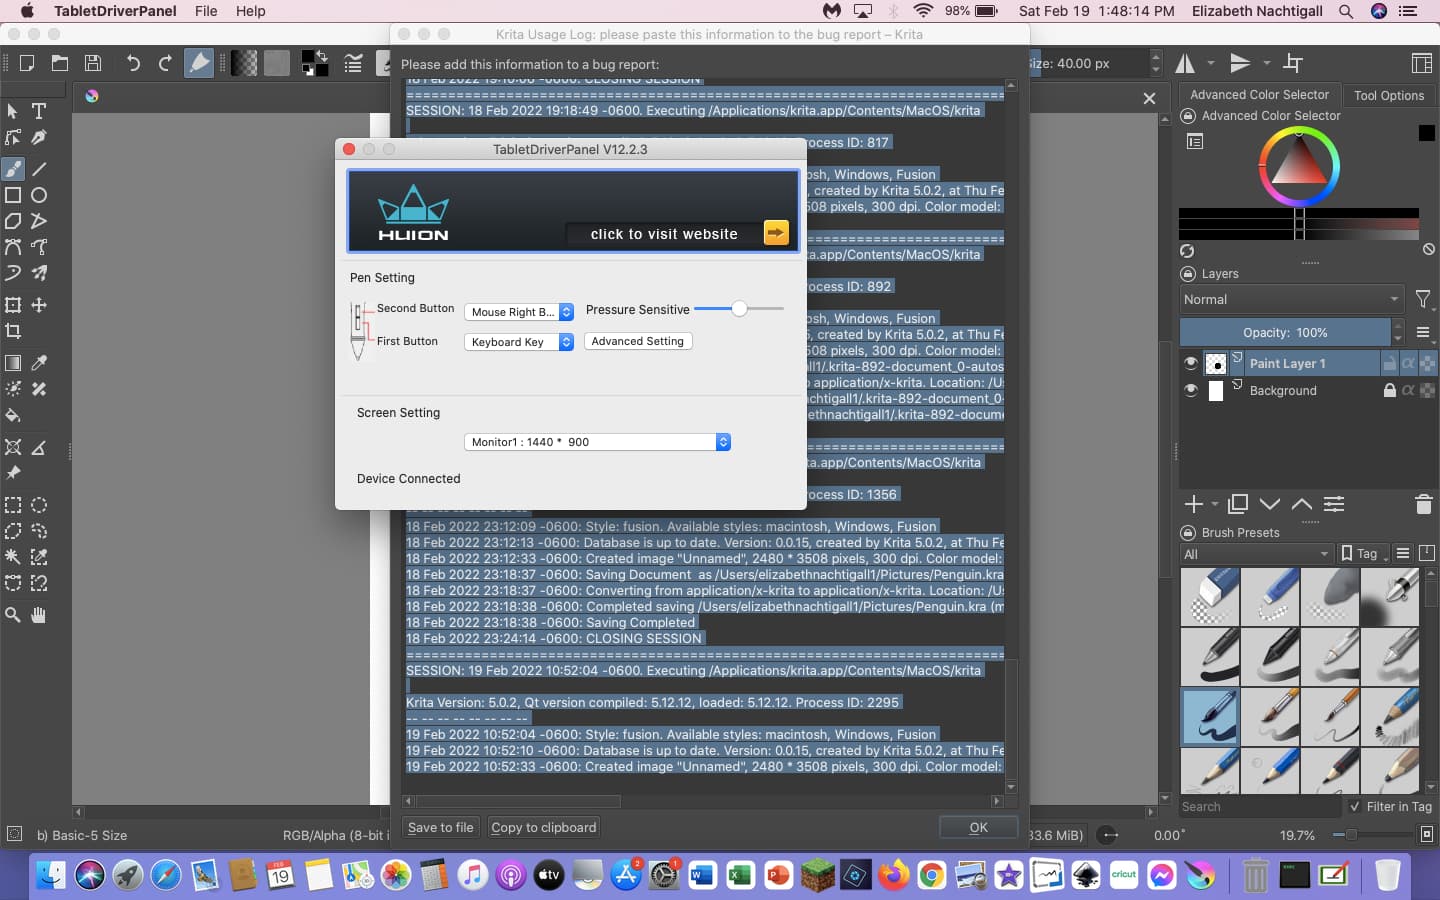The image size is (1440, 900).
Task: Move the layer down
Action: click(1270, 504)
